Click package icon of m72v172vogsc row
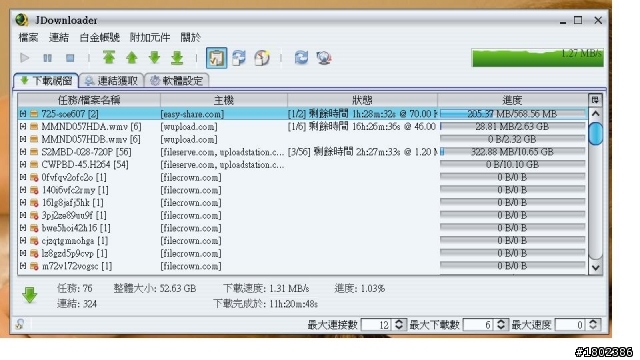640x360 pixels. coord(34,266)
